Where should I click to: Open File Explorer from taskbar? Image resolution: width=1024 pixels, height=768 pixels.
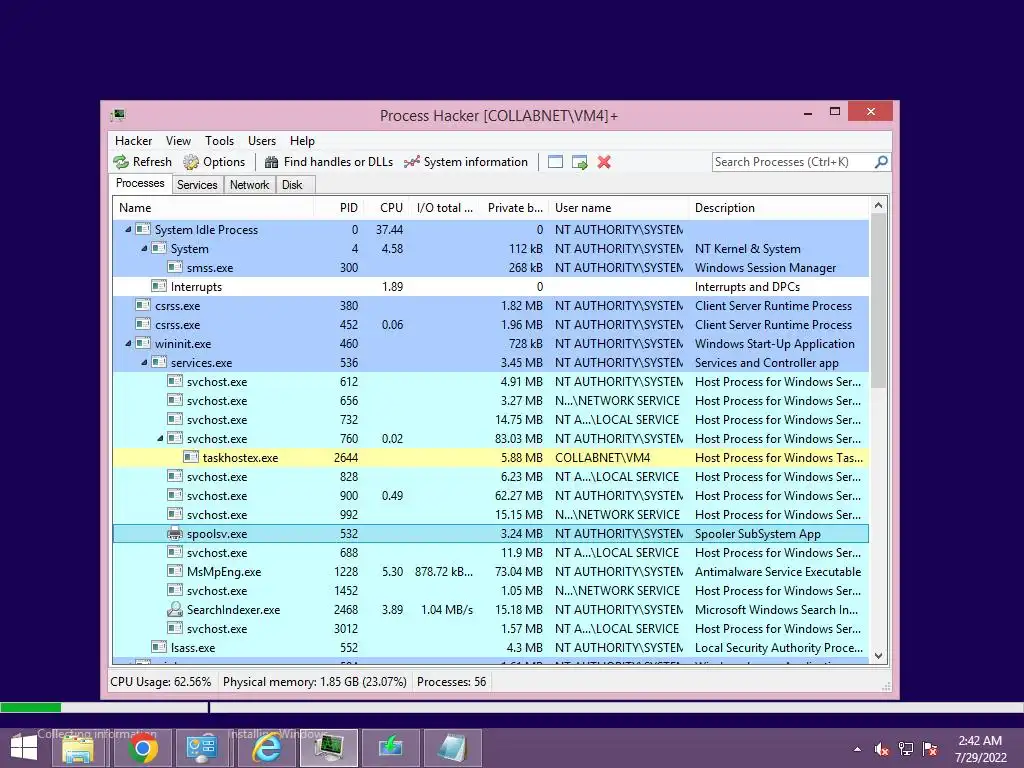[x=78, y=748]
